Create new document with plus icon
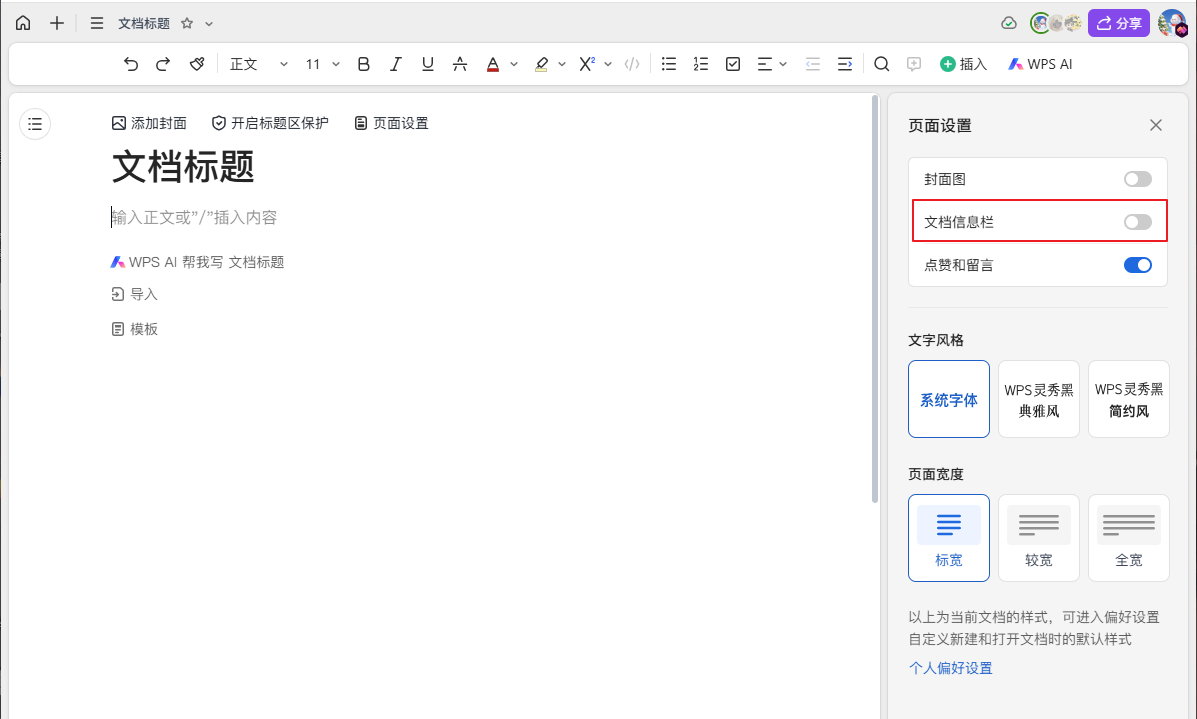 click(56, 23)
